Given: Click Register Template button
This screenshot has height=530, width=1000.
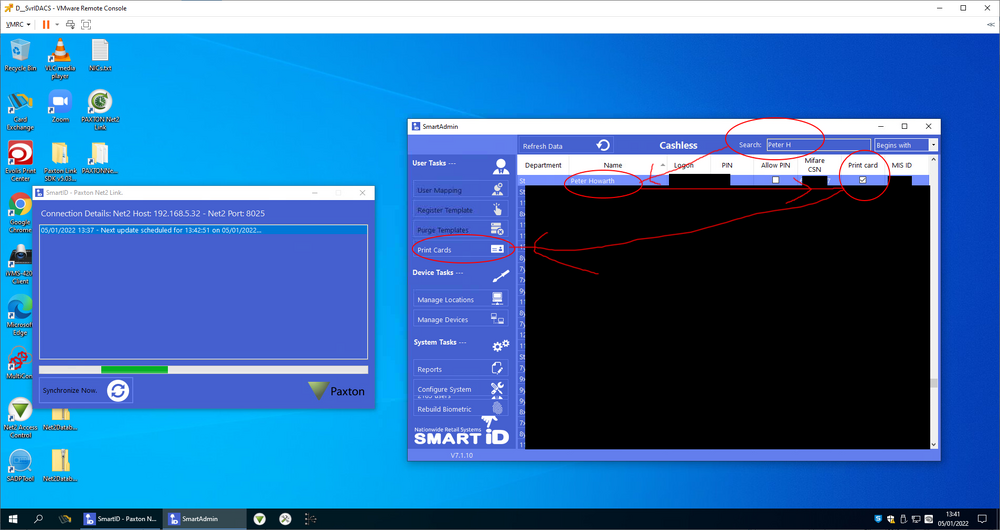Looking at the screenshot, I should [460, 210].
